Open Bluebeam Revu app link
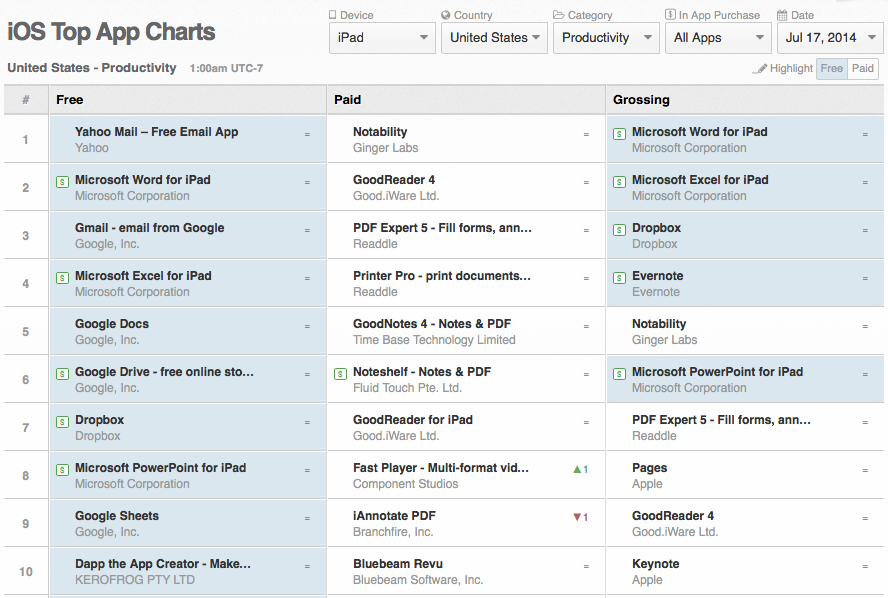Screen dimensions: 888x598 [x=398, y=564]
